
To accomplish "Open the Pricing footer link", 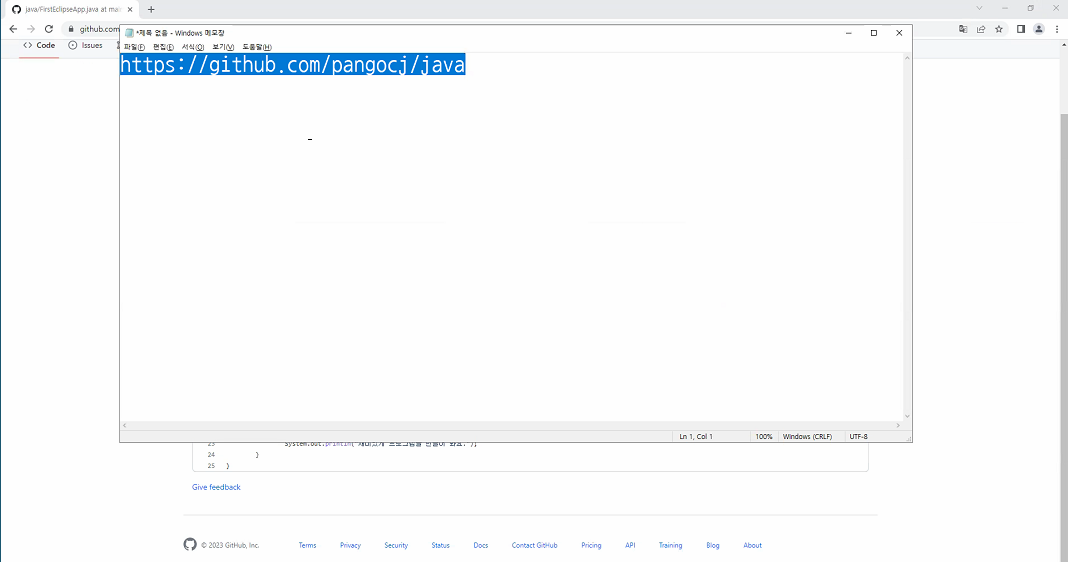I will 591,545.
